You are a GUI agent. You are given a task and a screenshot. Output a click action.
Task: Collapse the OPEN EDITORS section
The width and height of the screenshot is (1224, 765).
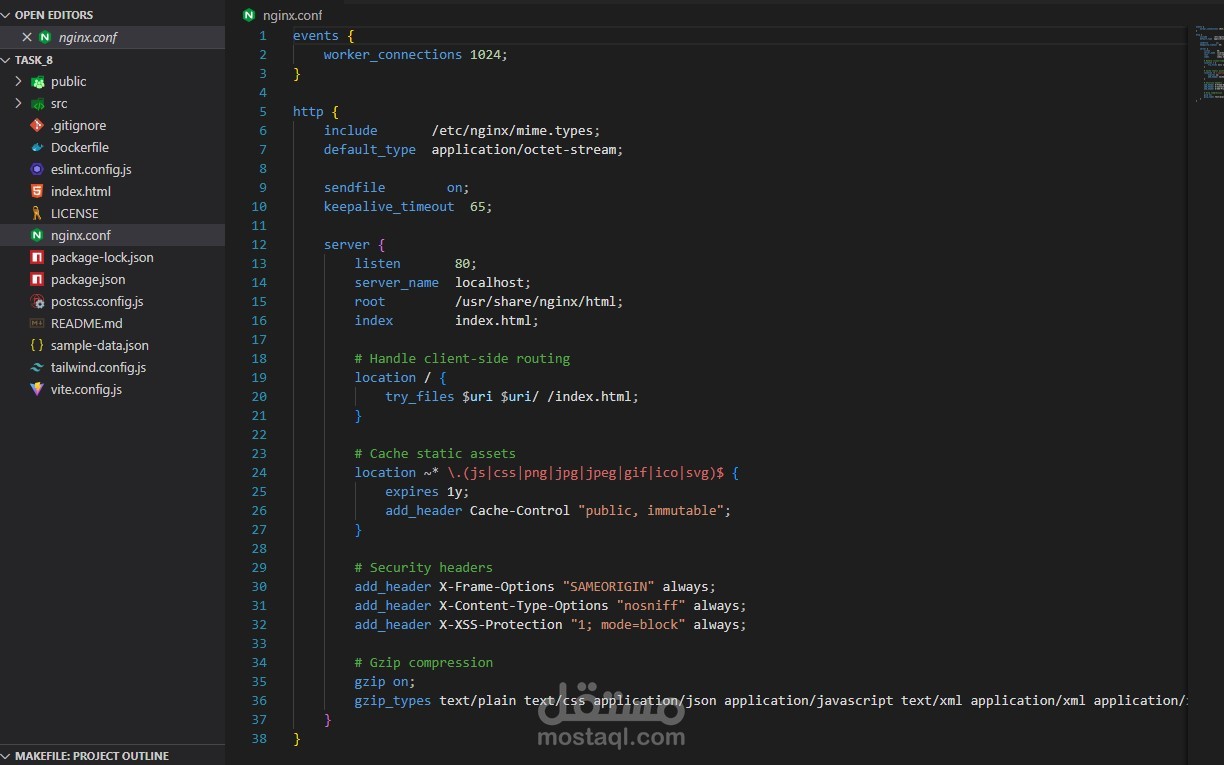(7, 15)
